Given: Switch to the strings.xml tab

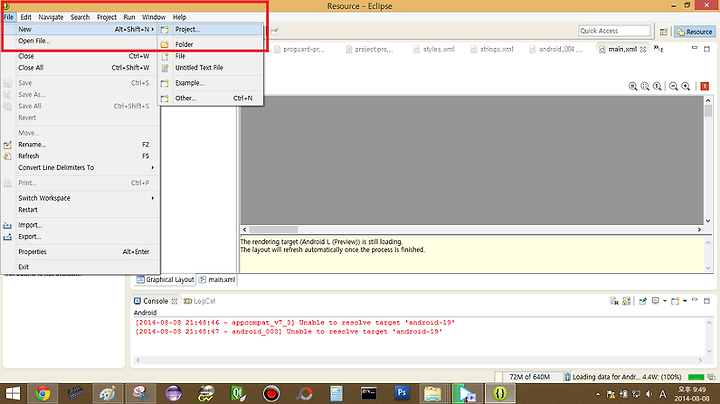Looking at the screenshot, I should pos(492,49).
